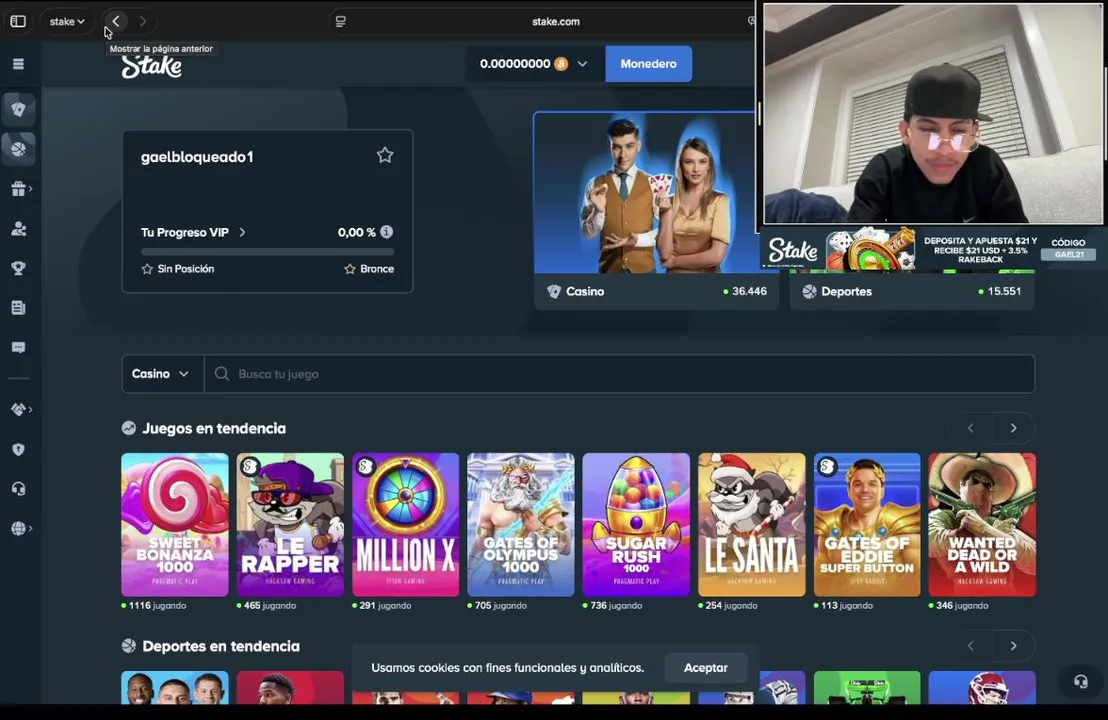Open the Wanted Dead or a Wild game
Viewport: 1108px width, 720px height.
982,524
